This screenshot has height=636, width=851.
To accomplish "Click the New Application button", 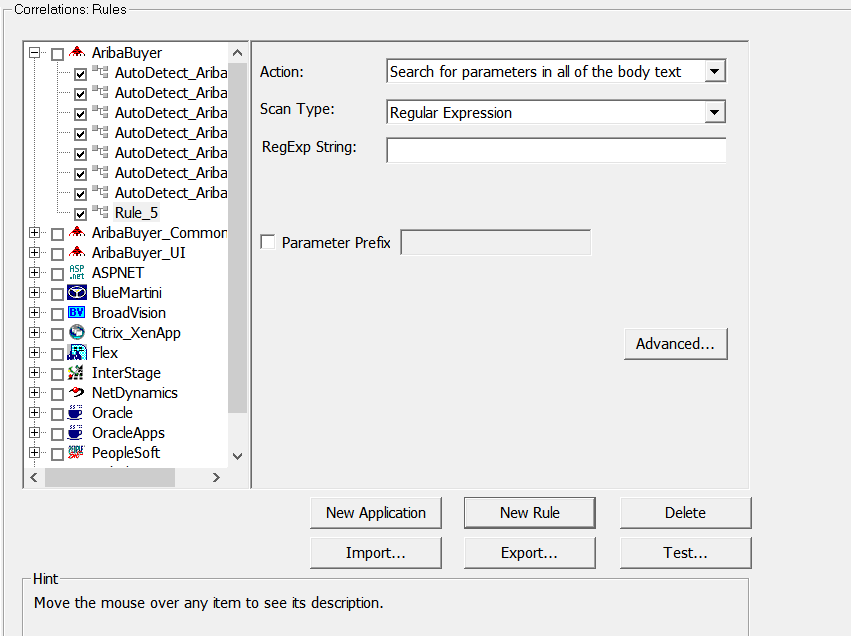I will point(376,513).
